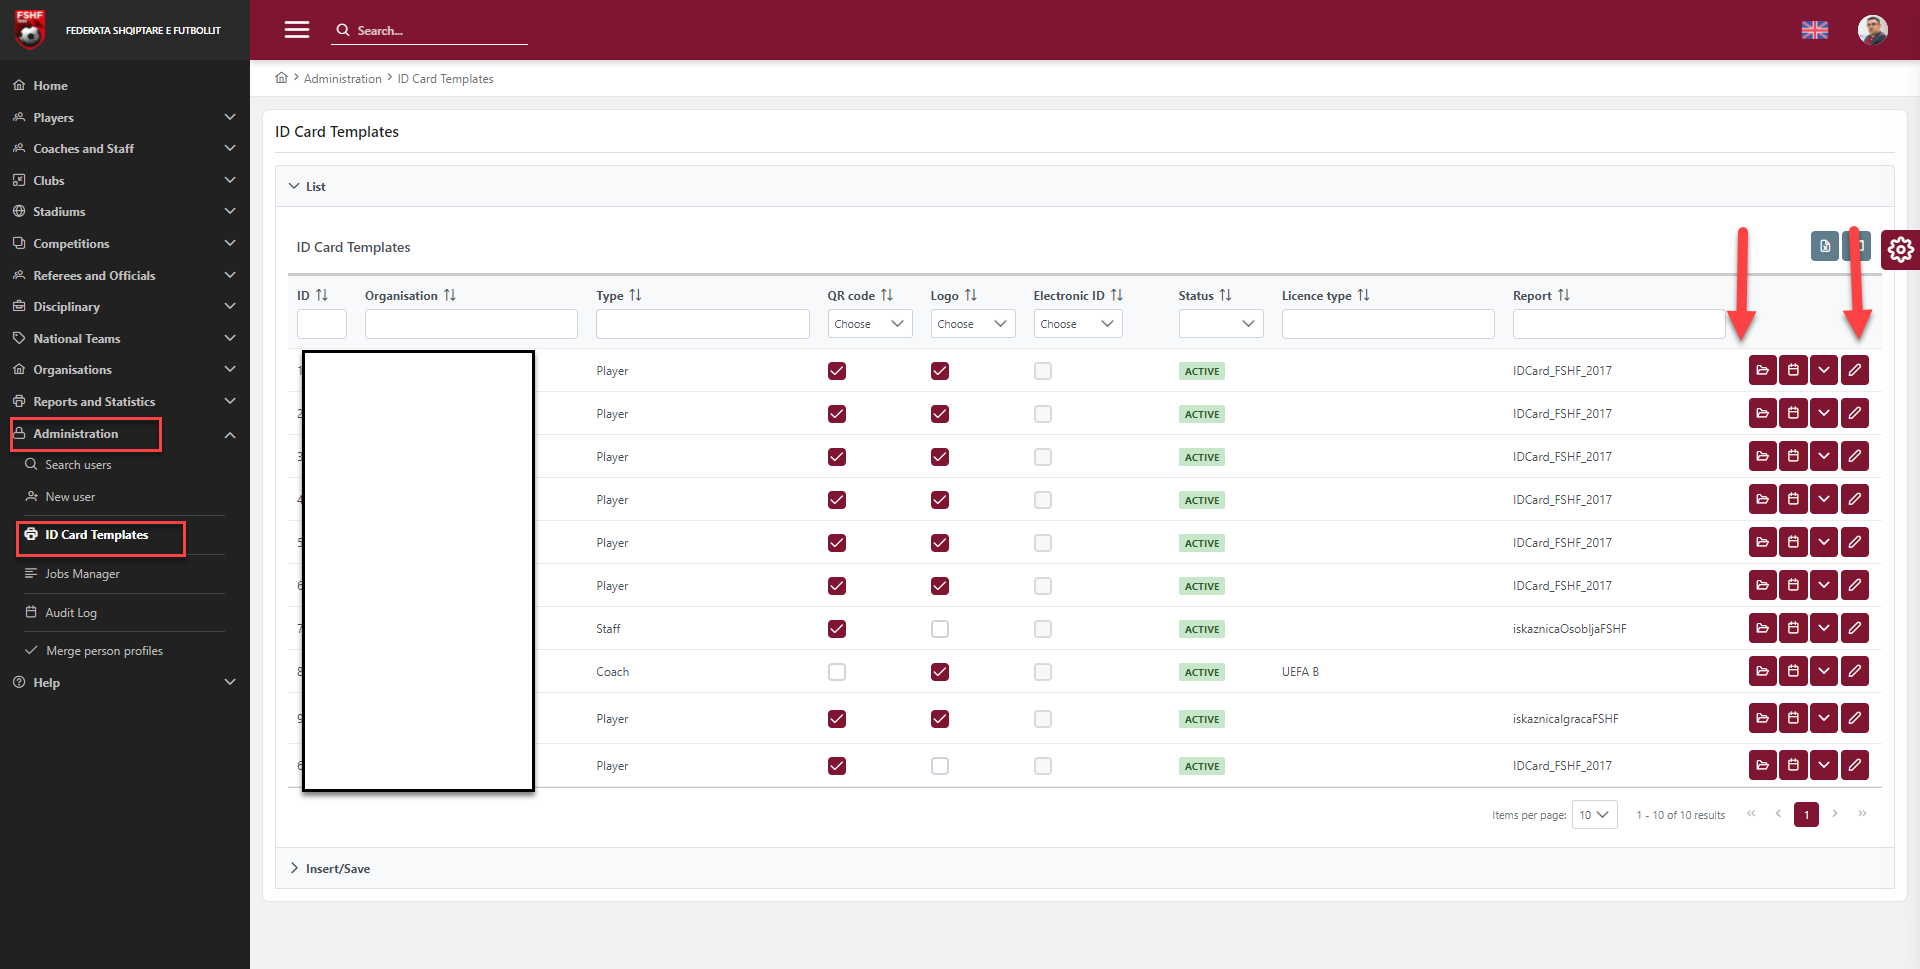Open Audit Log in the sidebar
Image resolution: width=1920 pixels, height=969 pixels.
pos(71,613)
